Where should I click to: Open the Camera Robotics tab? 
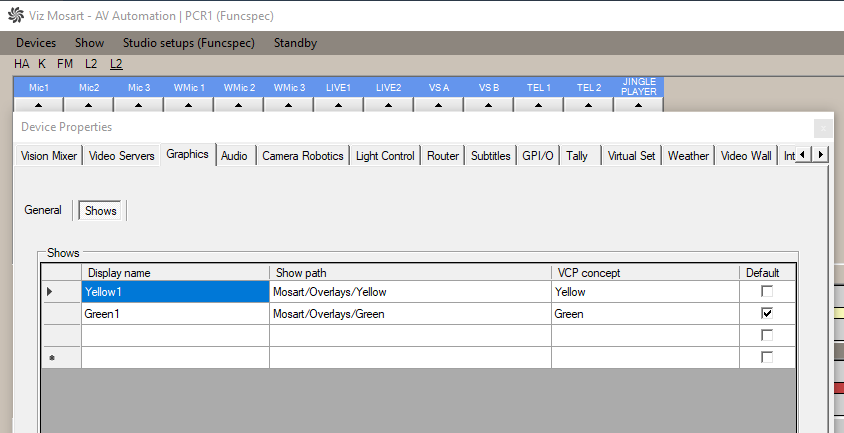[x=302, y=156]
